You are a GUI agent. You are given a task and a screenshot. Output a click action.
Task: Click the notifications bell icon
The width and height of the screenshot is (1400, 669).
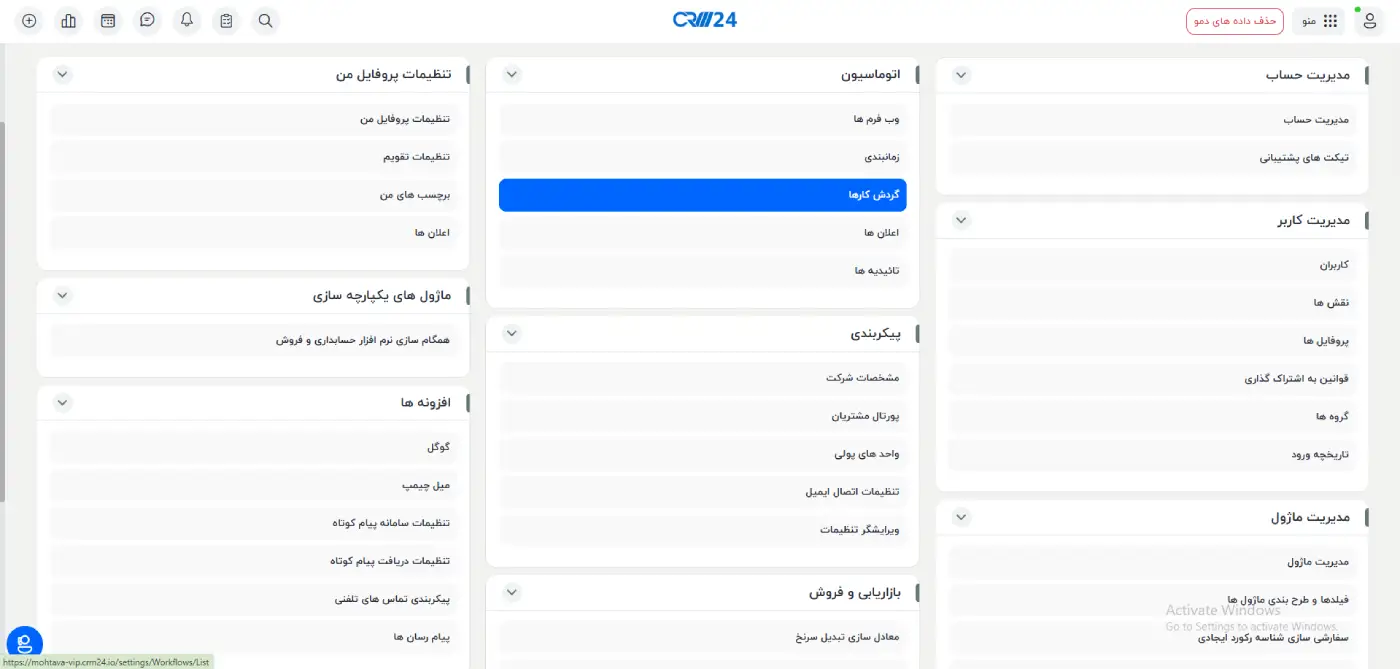(x=187, y=20)
